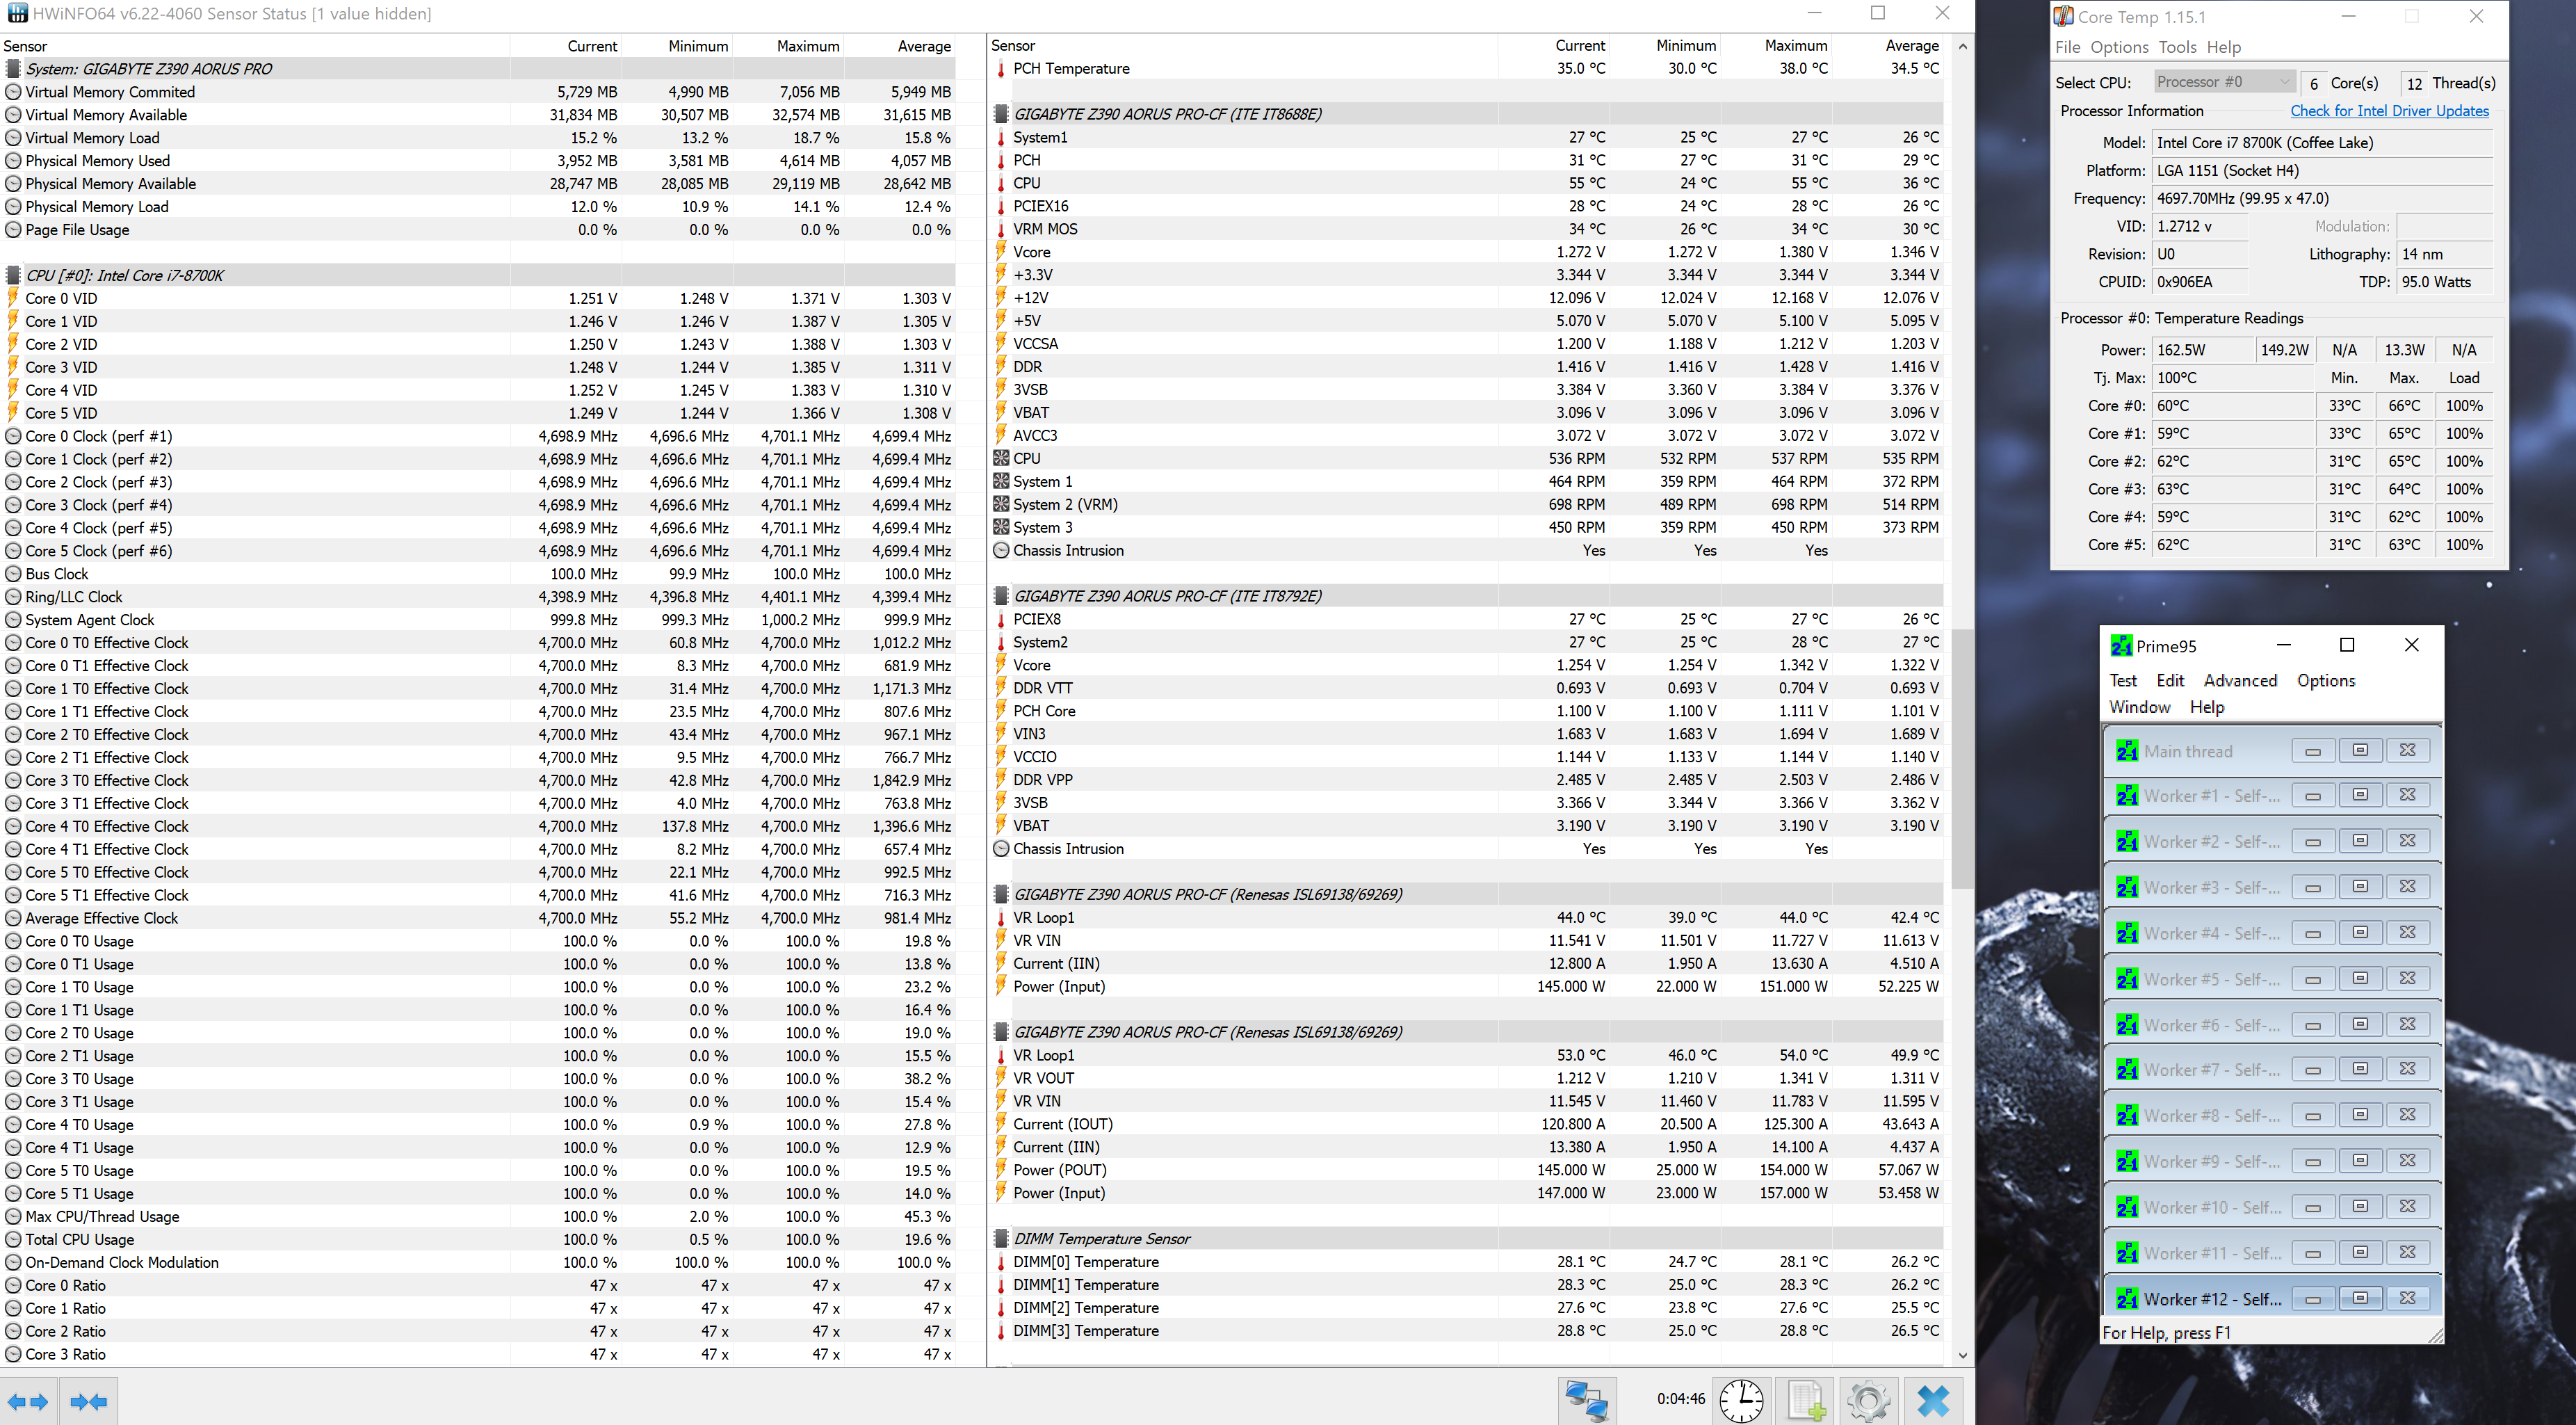The height and width of the screenshot is (1425, 2576).
Task: Minimize the Prime95 Main thread sub-window
Action: (2312, 751)
